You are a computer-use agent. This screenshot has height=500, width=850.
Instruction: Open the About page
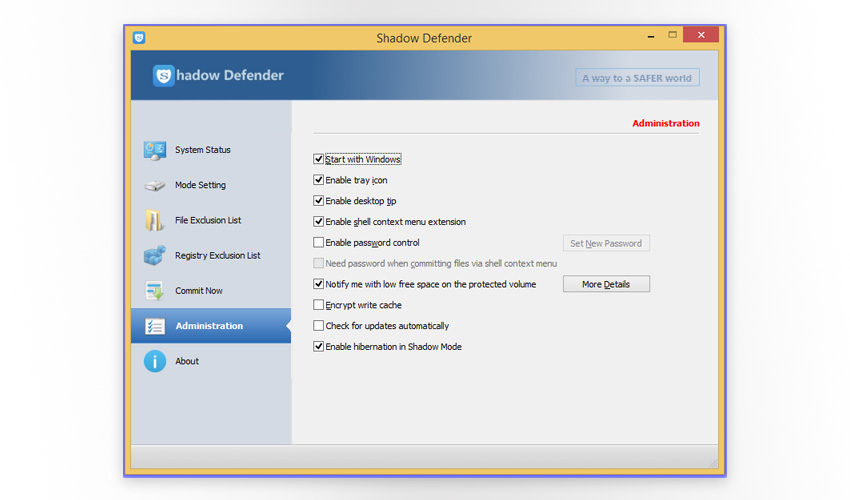click(x=186, y=361)
